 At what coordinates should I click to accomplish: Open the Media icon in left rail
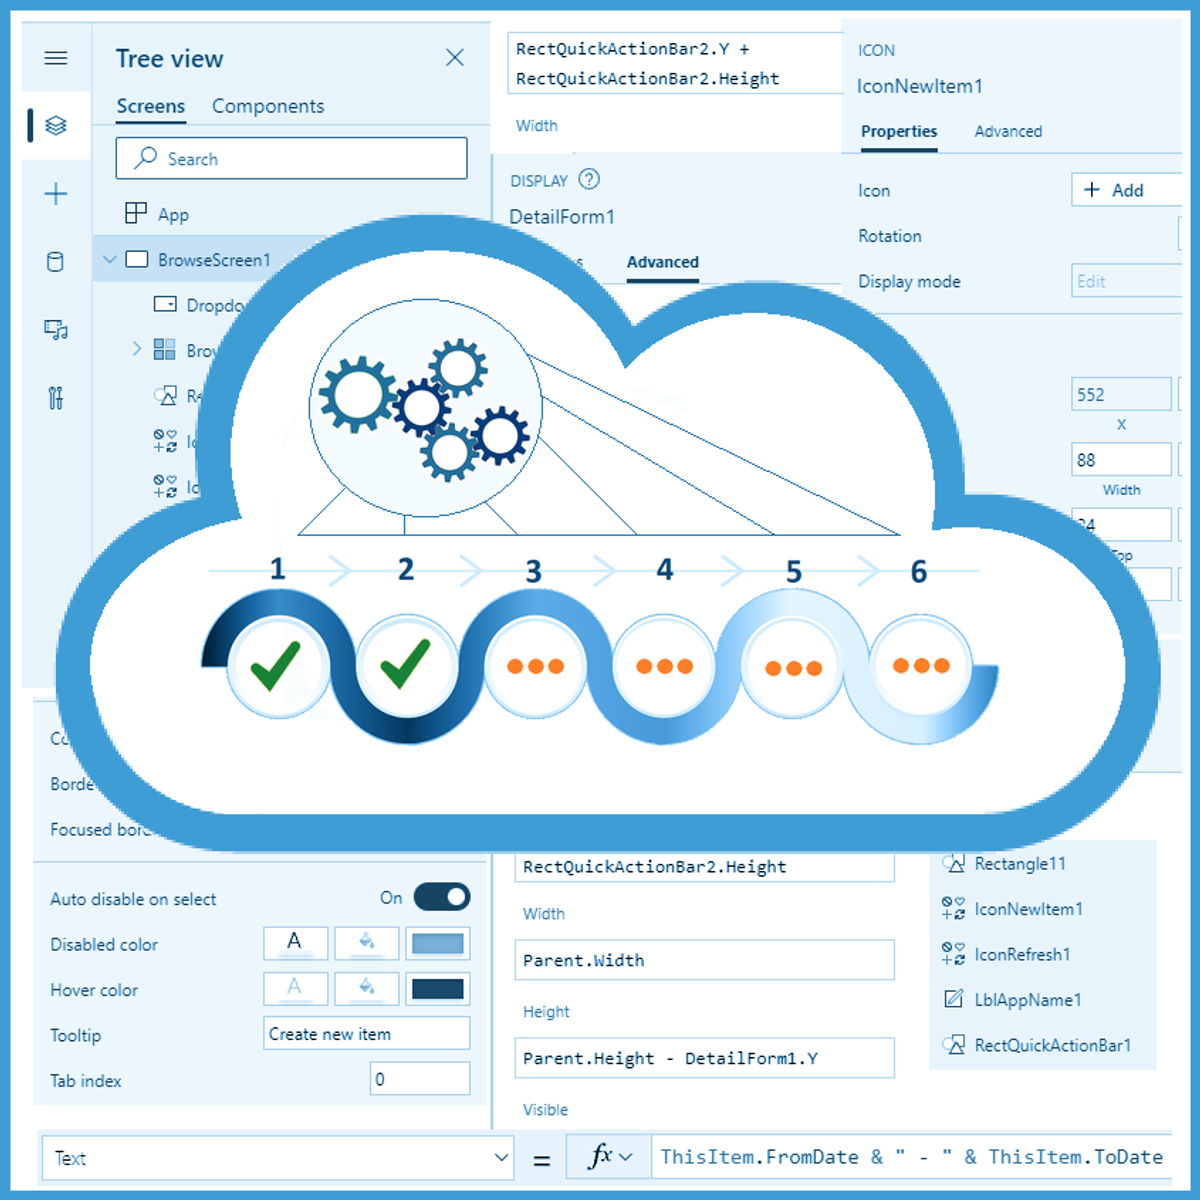point(56,329)
